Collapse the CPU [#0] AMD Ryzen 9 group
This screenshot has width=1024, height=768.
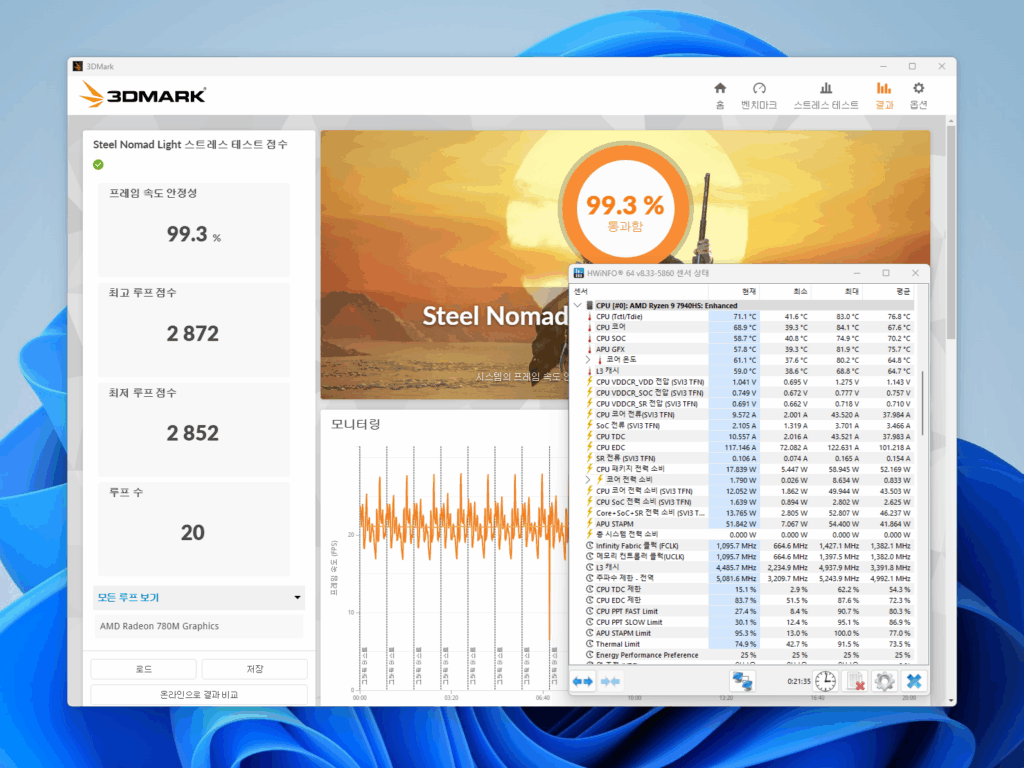(x=577, y=305)
